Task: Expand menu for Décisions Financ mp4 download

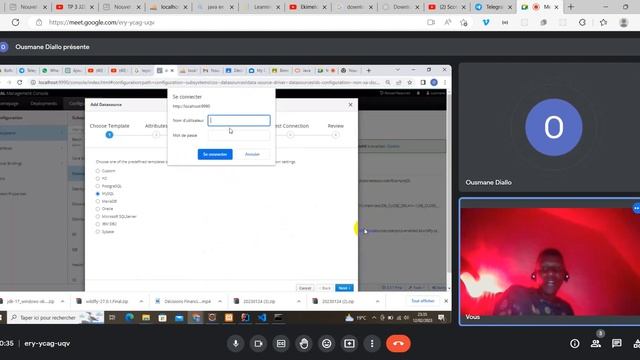Action: (220, 301)
